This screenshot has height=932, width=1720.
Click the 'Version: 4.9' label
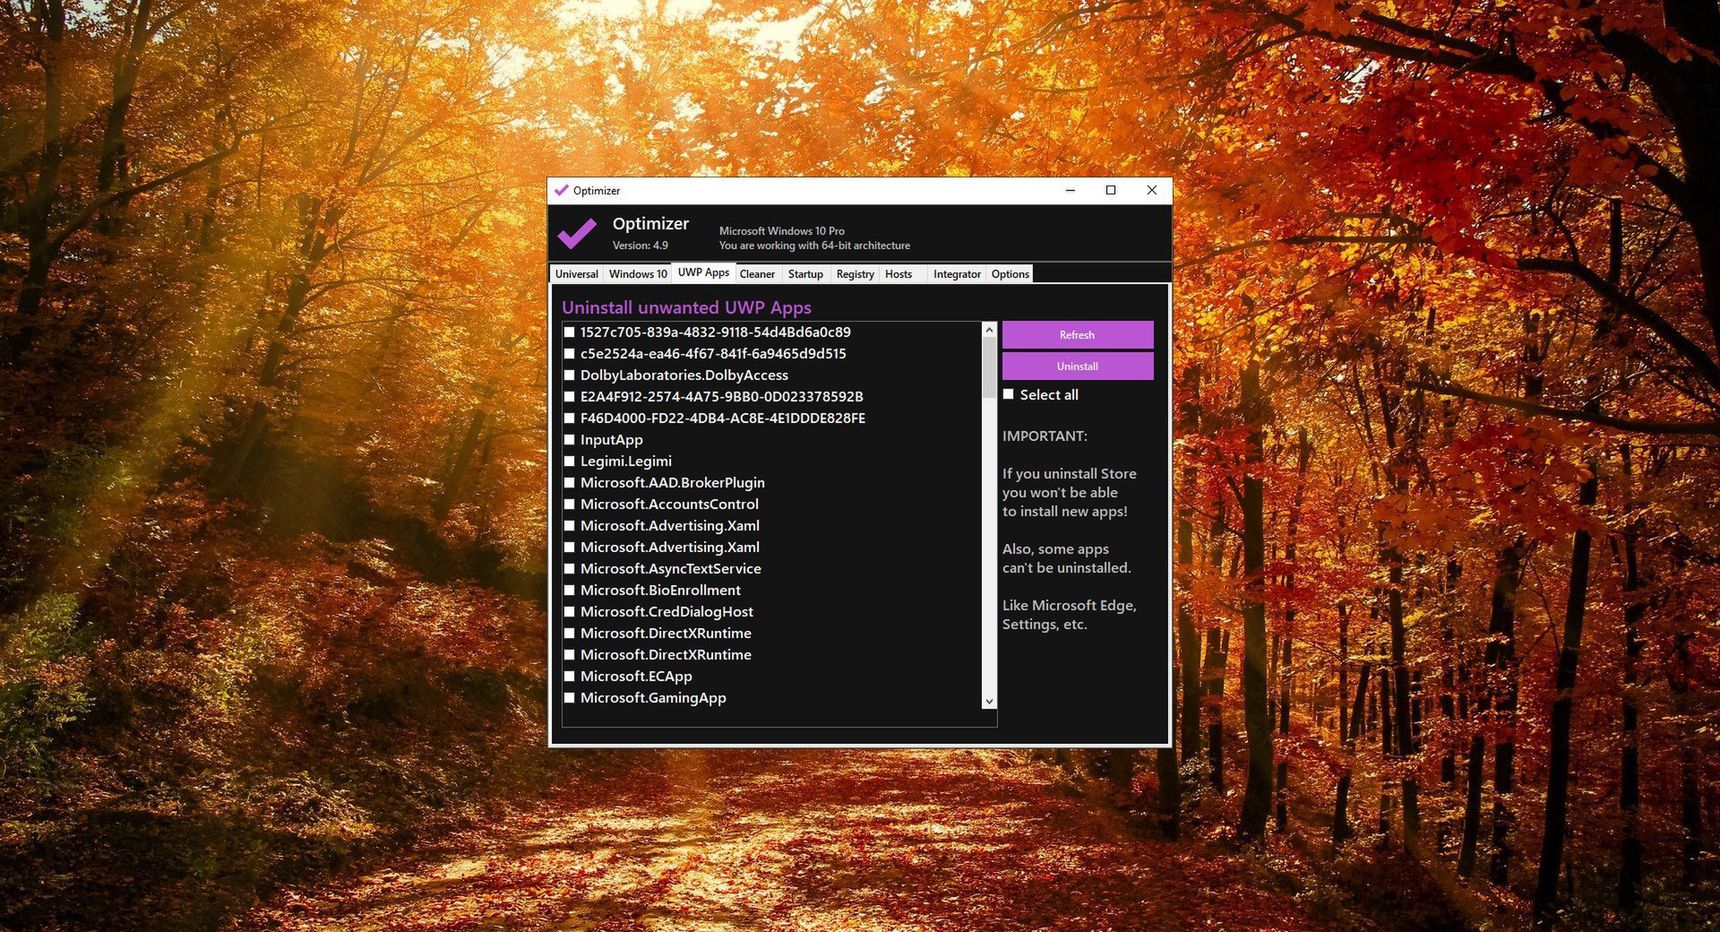click(640, 246)
